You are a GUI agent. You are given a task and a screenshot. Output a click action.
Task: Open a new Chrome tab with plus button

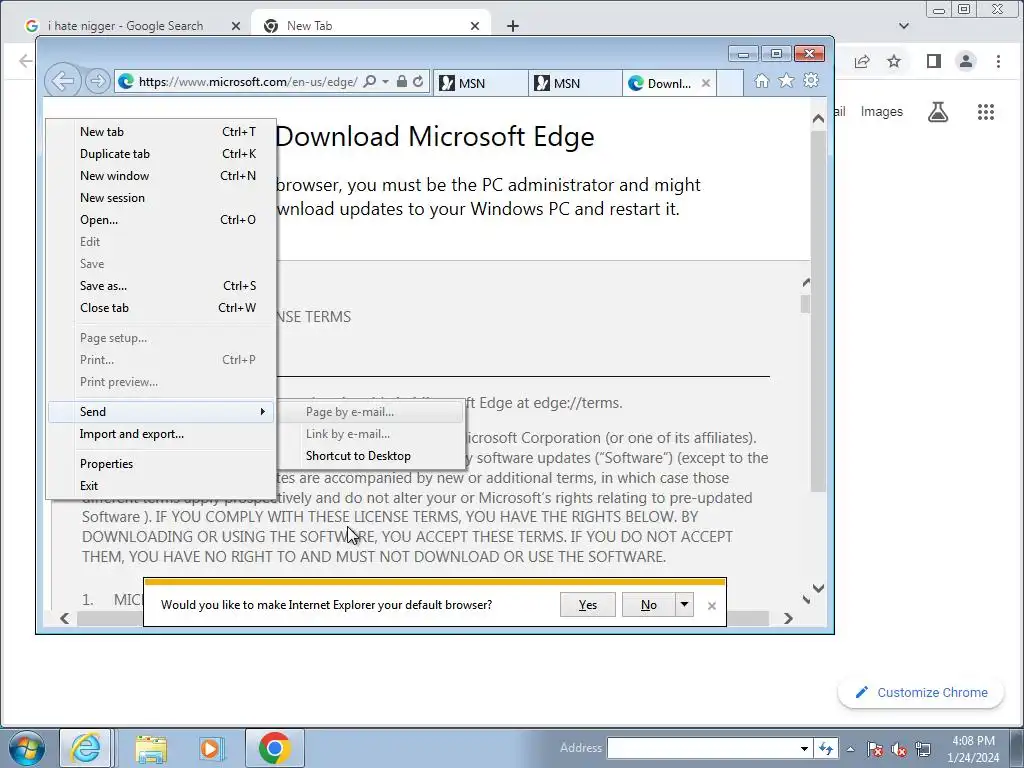pyautogui.click(x=513, y=26)
